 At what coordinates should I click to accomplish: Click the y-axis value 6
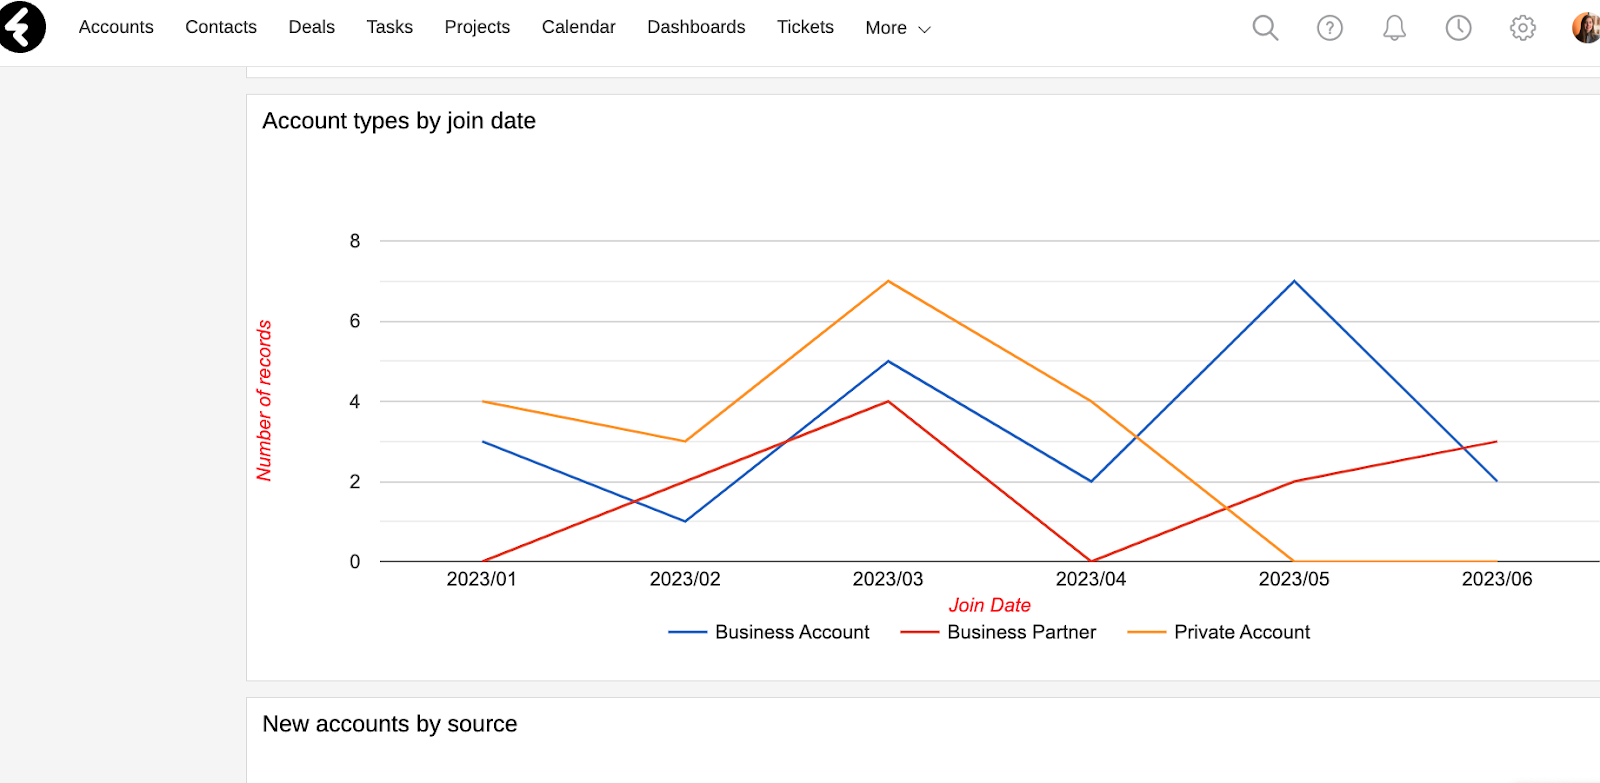[x=355, y=321]
